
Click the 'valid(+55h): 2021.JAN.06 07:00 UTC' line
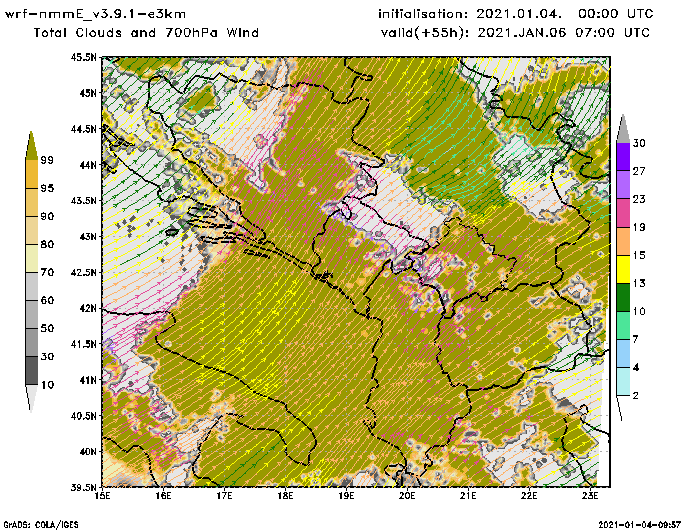point(515,33)
